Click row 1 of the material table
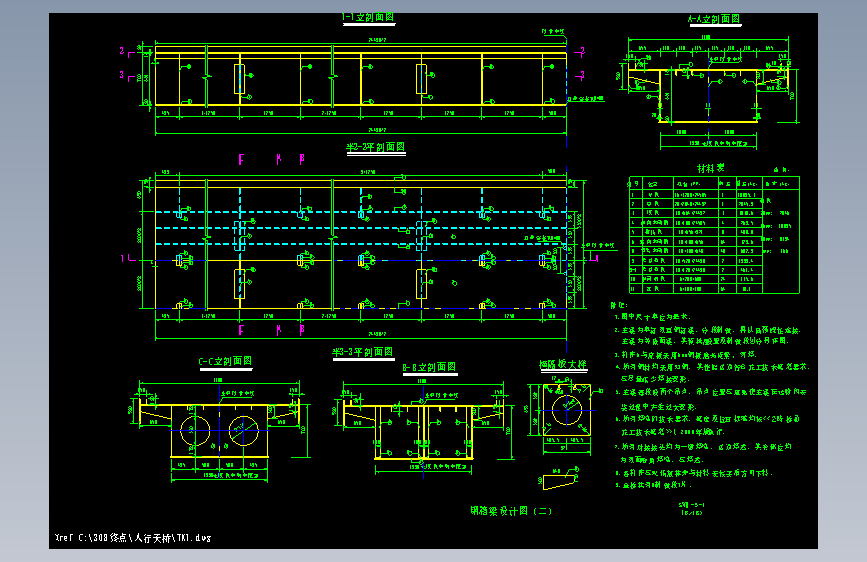The width and height of the screenshot is (867, 562). click(696, 195)
